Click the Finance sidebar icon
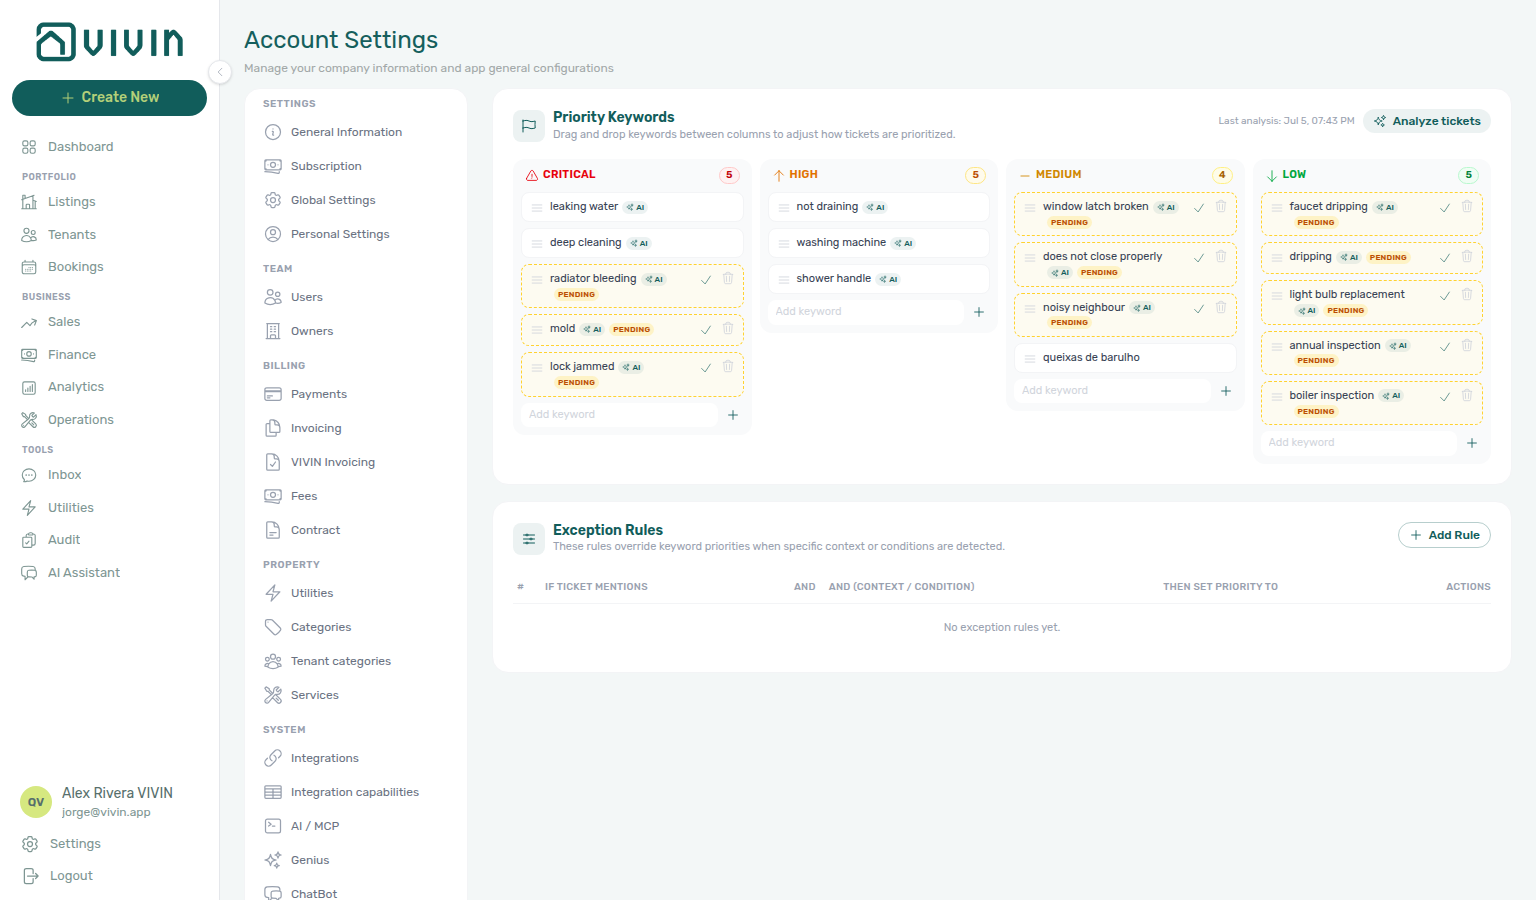This screenshot has width=1536, height=900. pyautogui.click(x=29, y=355)
